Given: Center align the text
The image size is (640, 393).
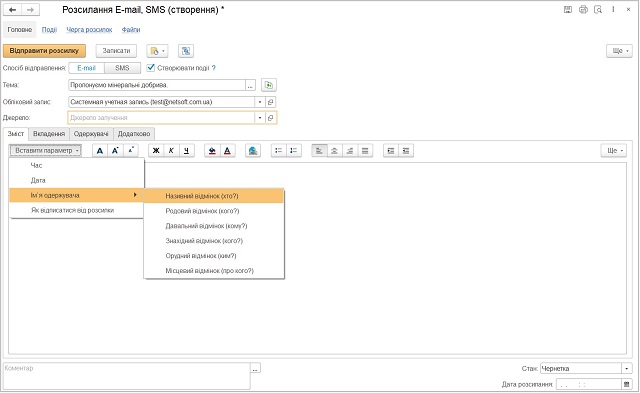Looking at the screenshot, I should click(334, 151).
